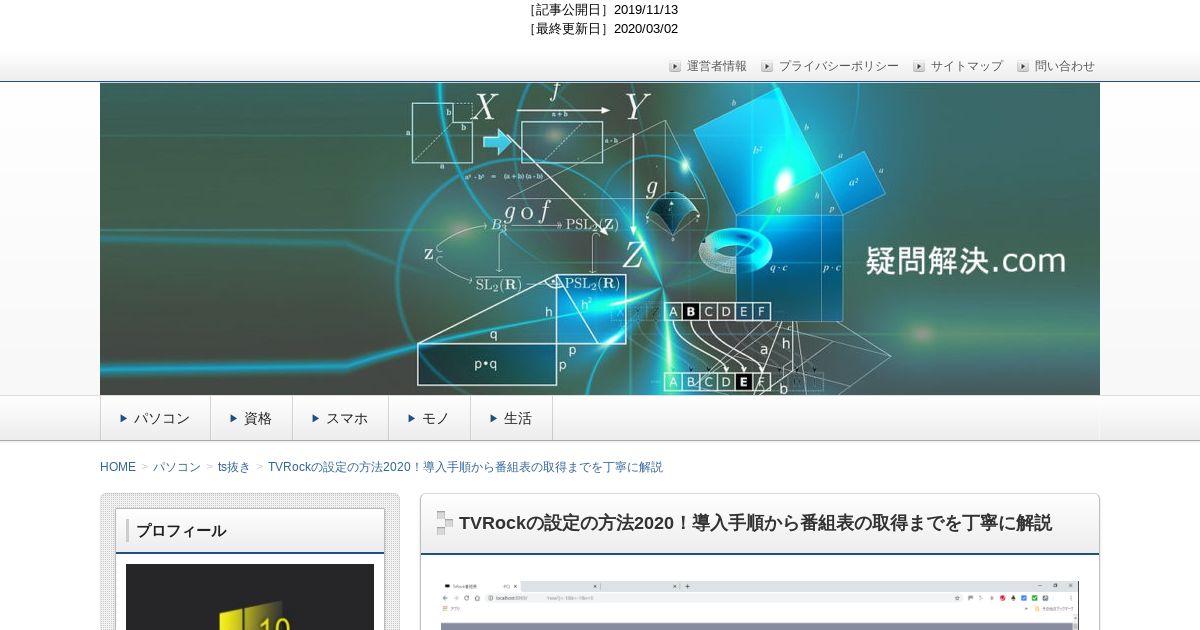The width and height of the screenshot is (1200, 630).
Task: Click the 最終更新日 2020/03/02 text
Action: 603,29
